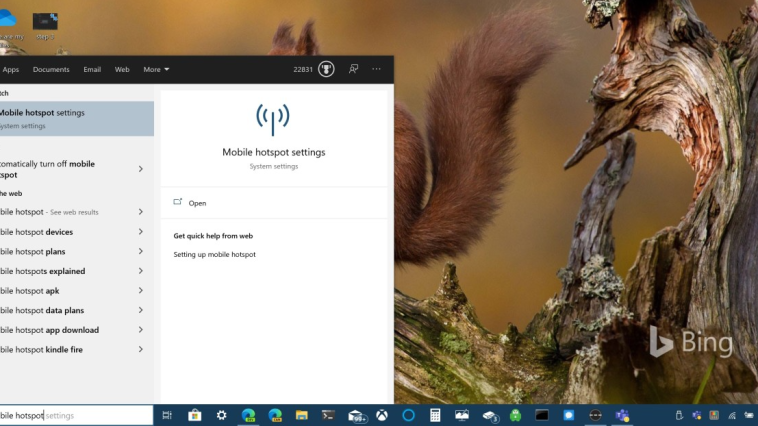The height and width of the screenshot is (426, 758).
Task: Click Open for Mobile hotspot settings
Action: pos(197,203)
